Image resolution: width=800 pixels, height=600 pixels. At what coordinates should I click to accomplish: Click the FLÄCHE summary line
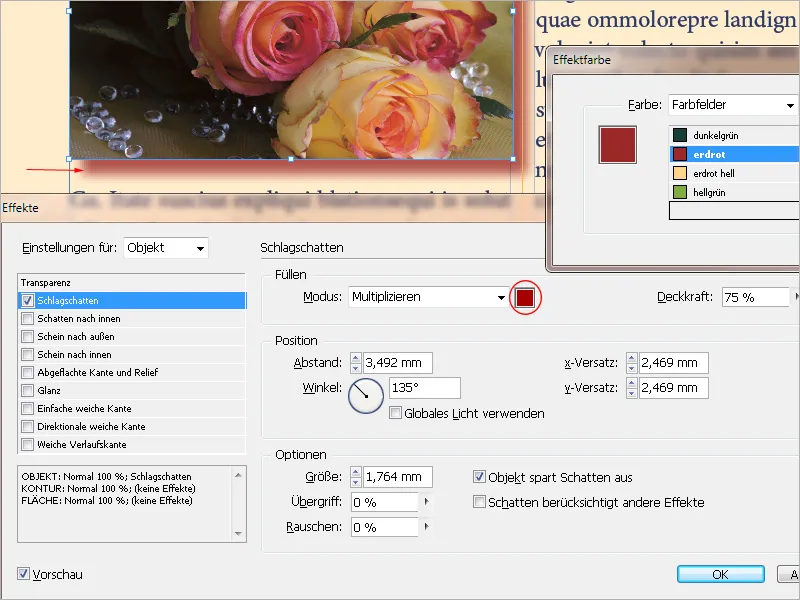[x=107, y=501]
